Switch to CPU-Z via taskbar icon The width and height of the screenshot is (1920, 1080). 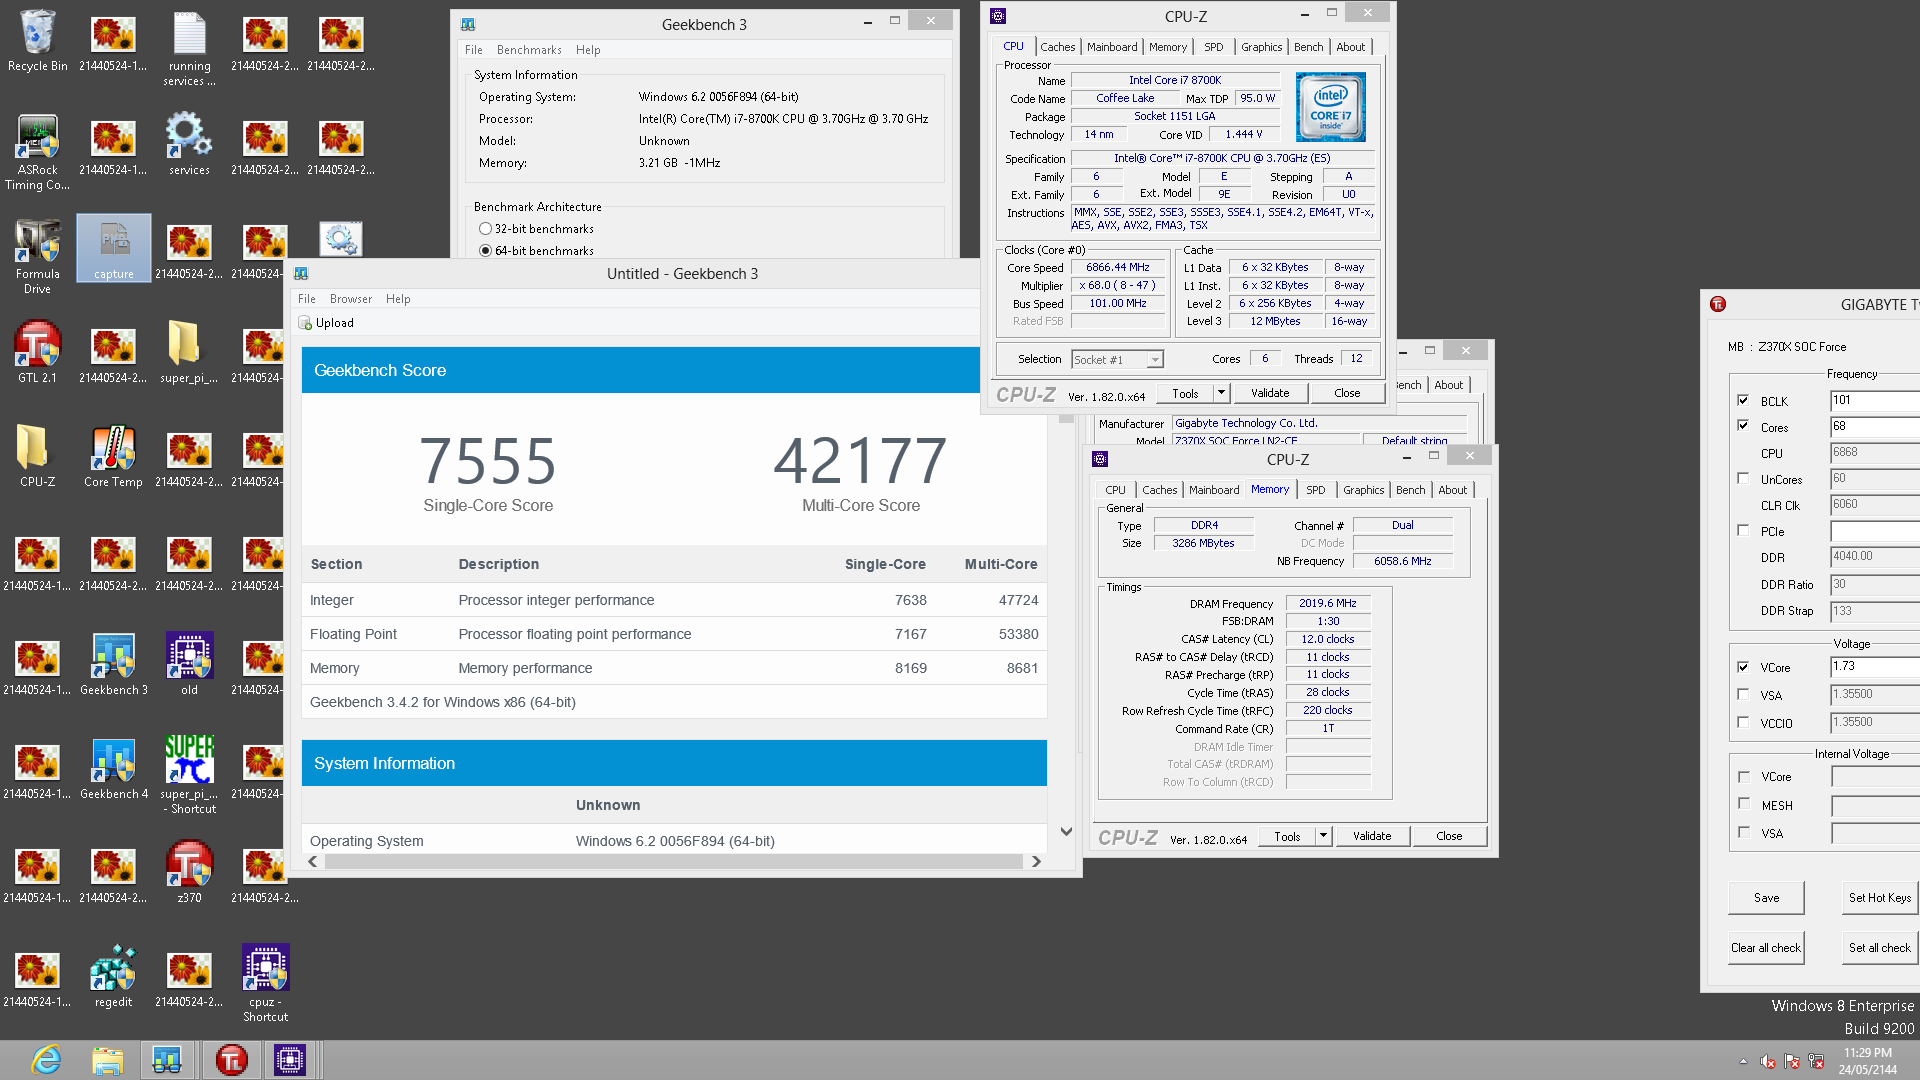[290, 1060]
